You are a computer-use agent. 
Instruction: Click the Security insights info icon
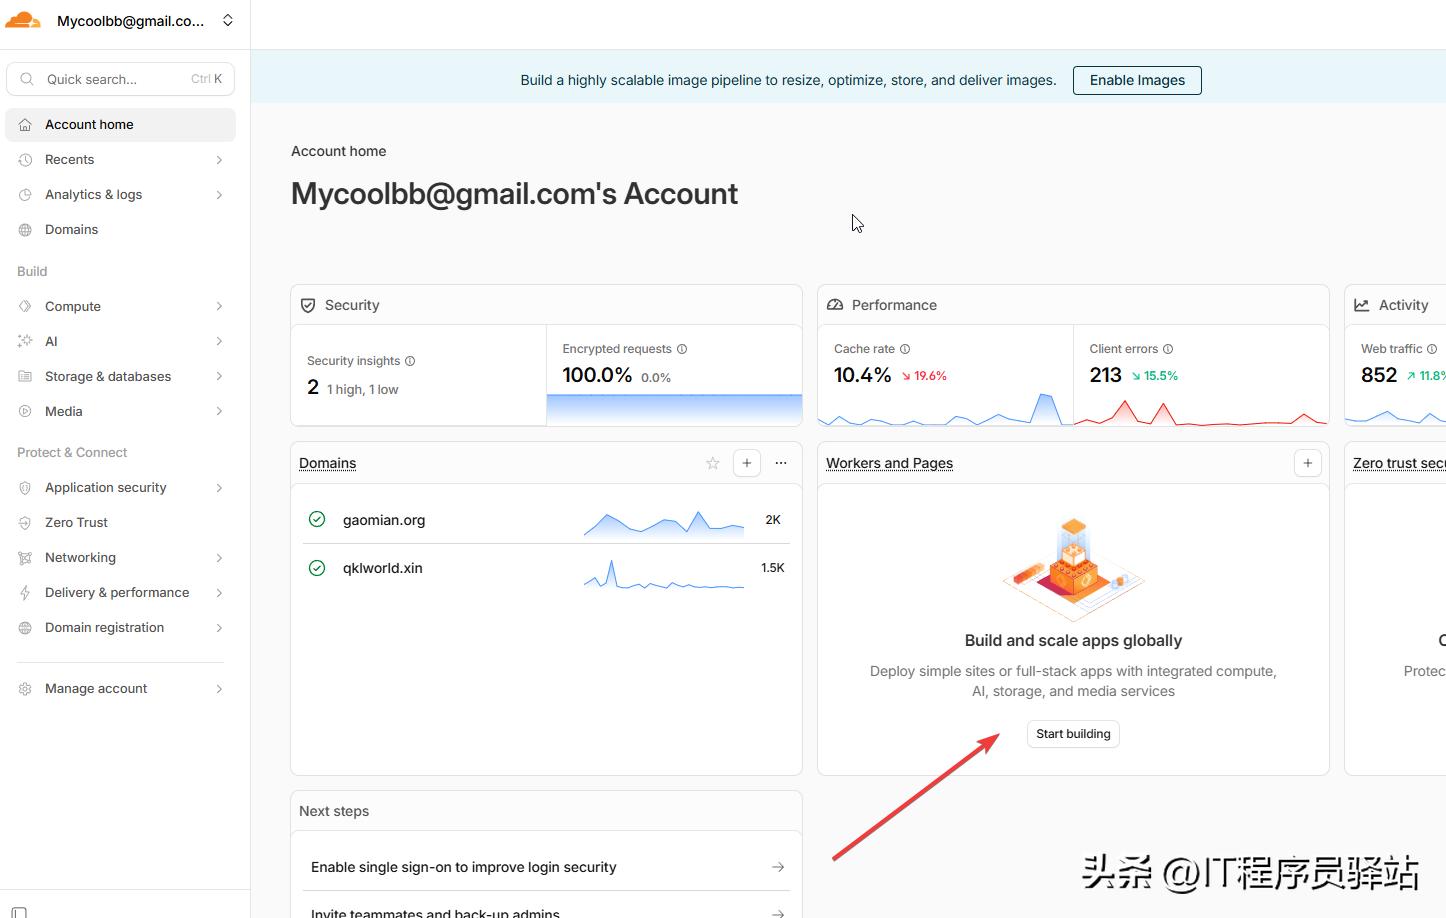(410, 361)
